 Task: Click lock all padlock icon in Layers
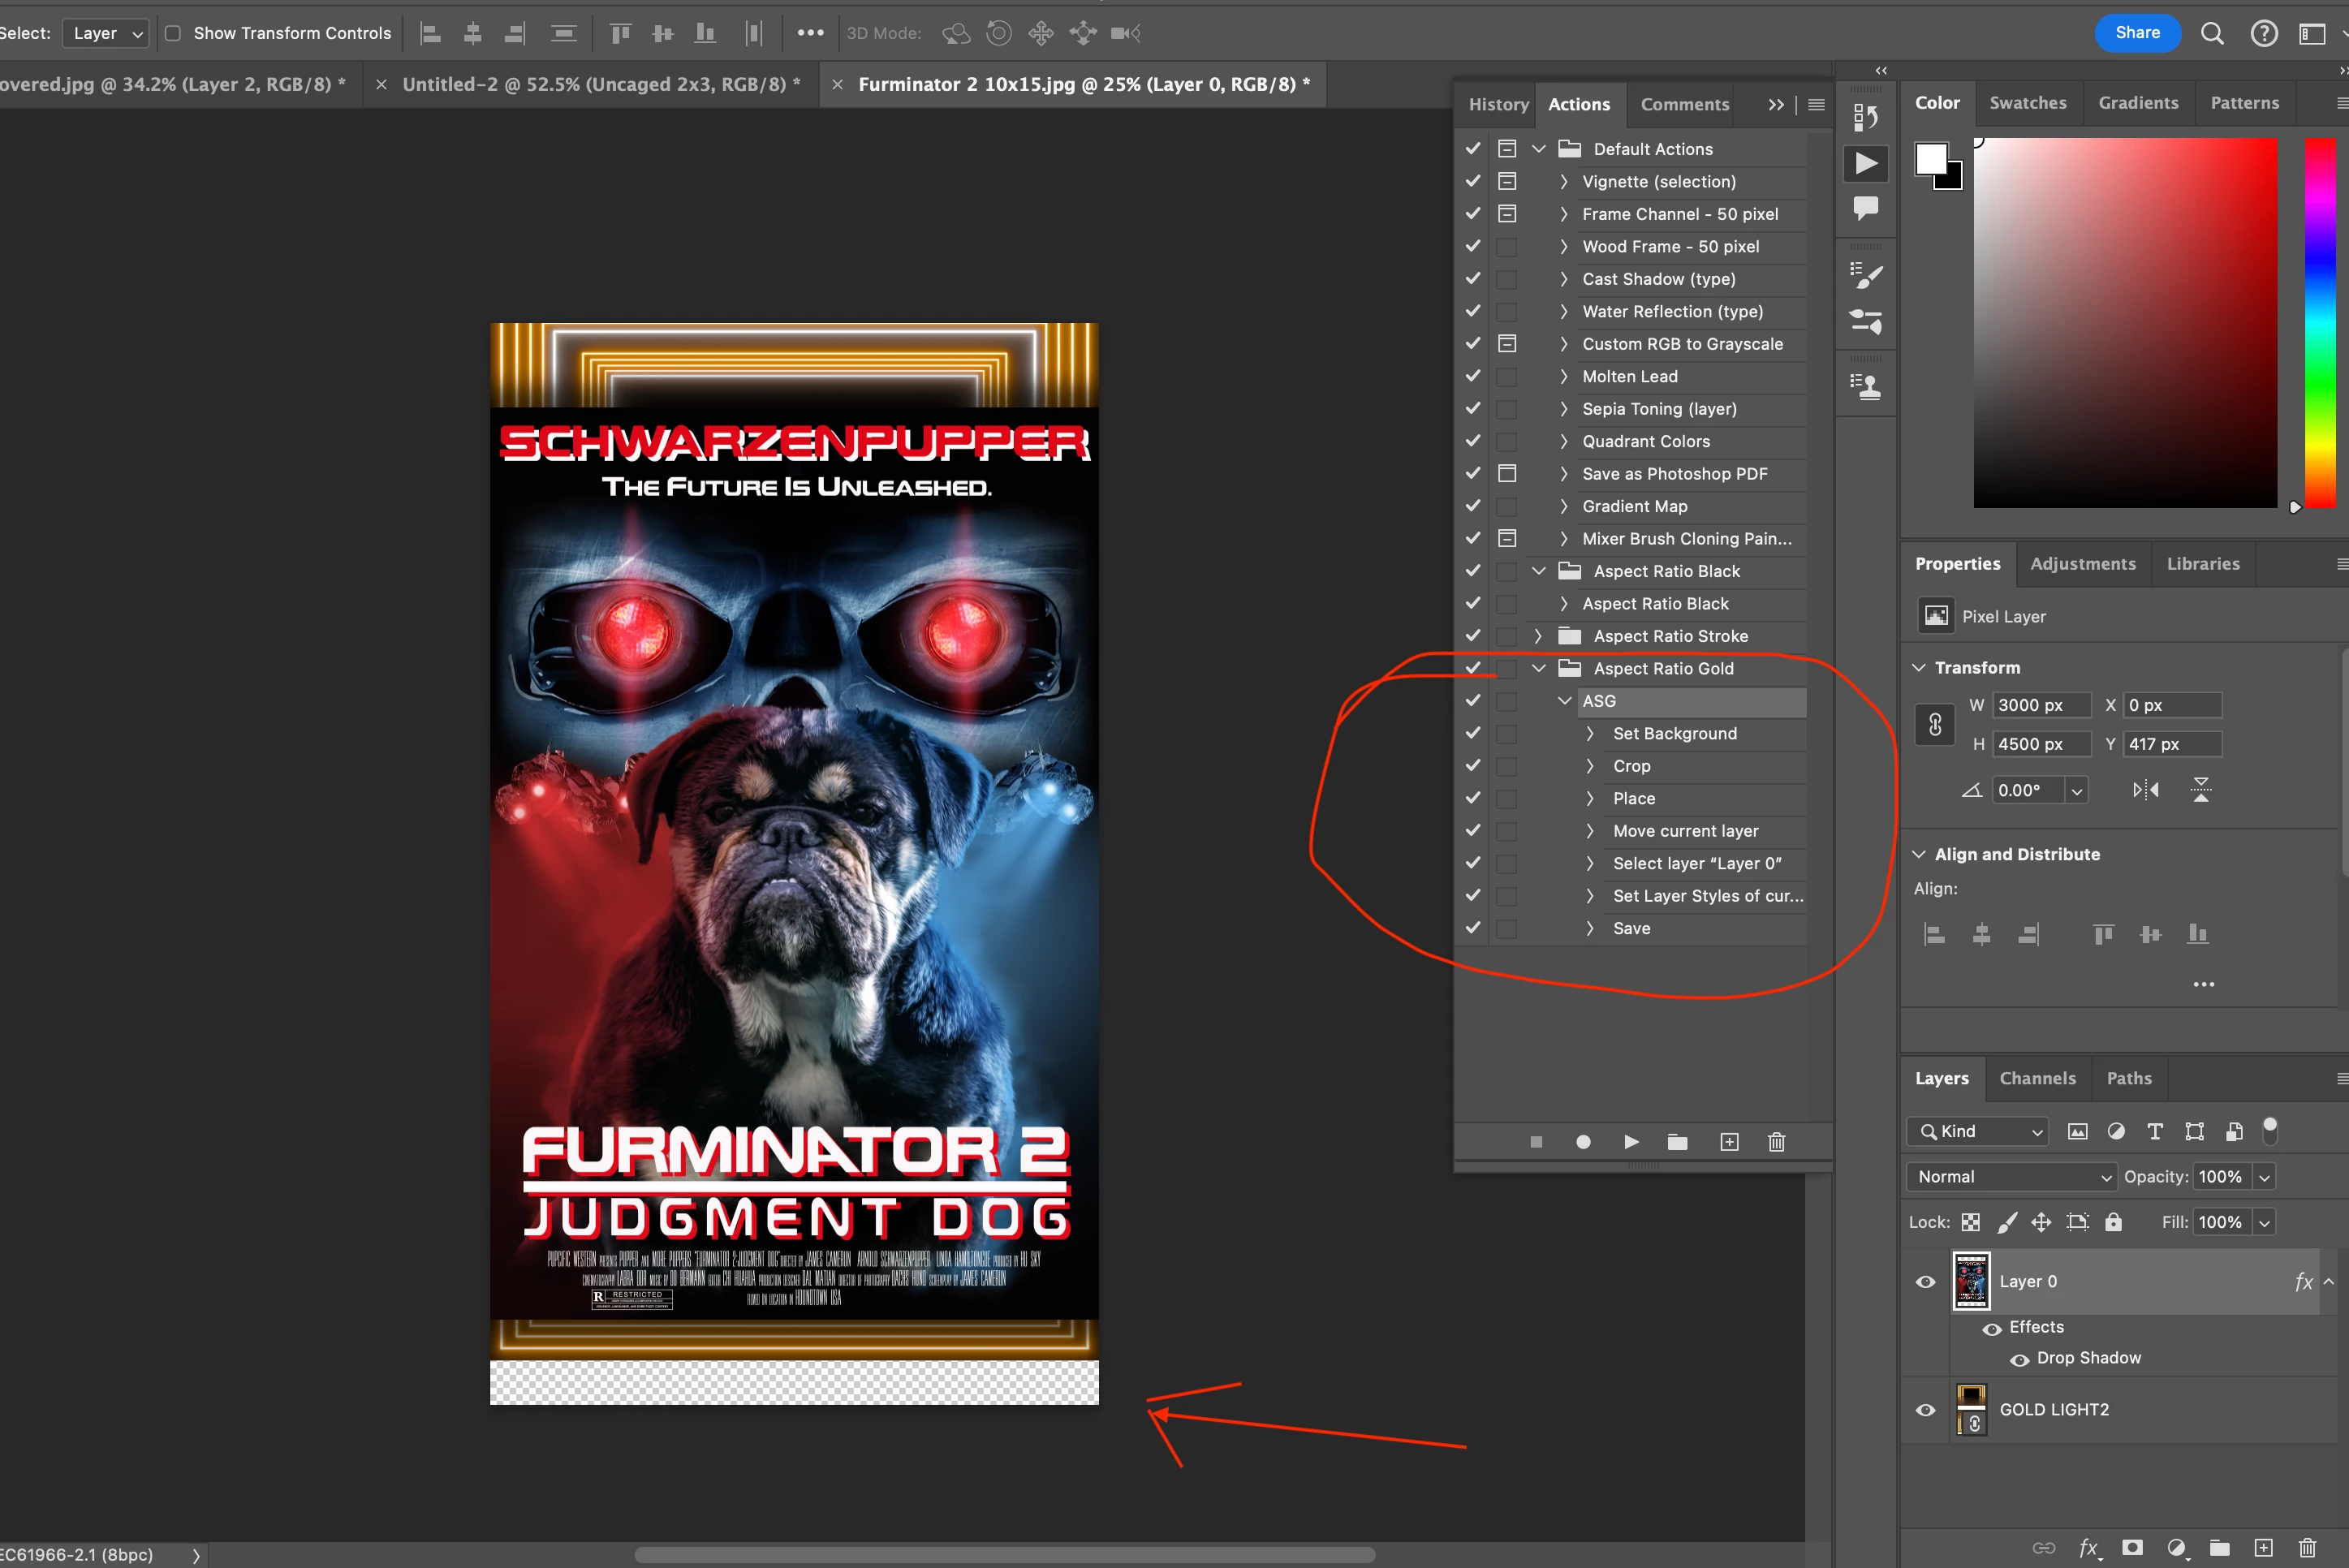click(2113, 1222)
